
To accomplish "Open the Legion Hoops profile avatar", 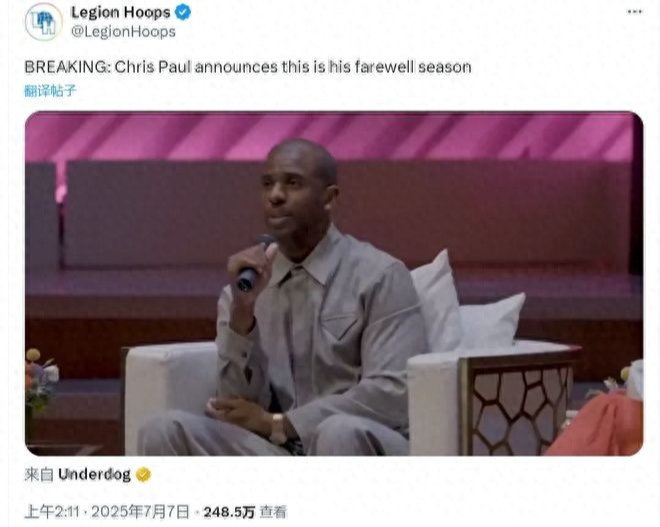I will pyautogui.click(x=44, y=21).
